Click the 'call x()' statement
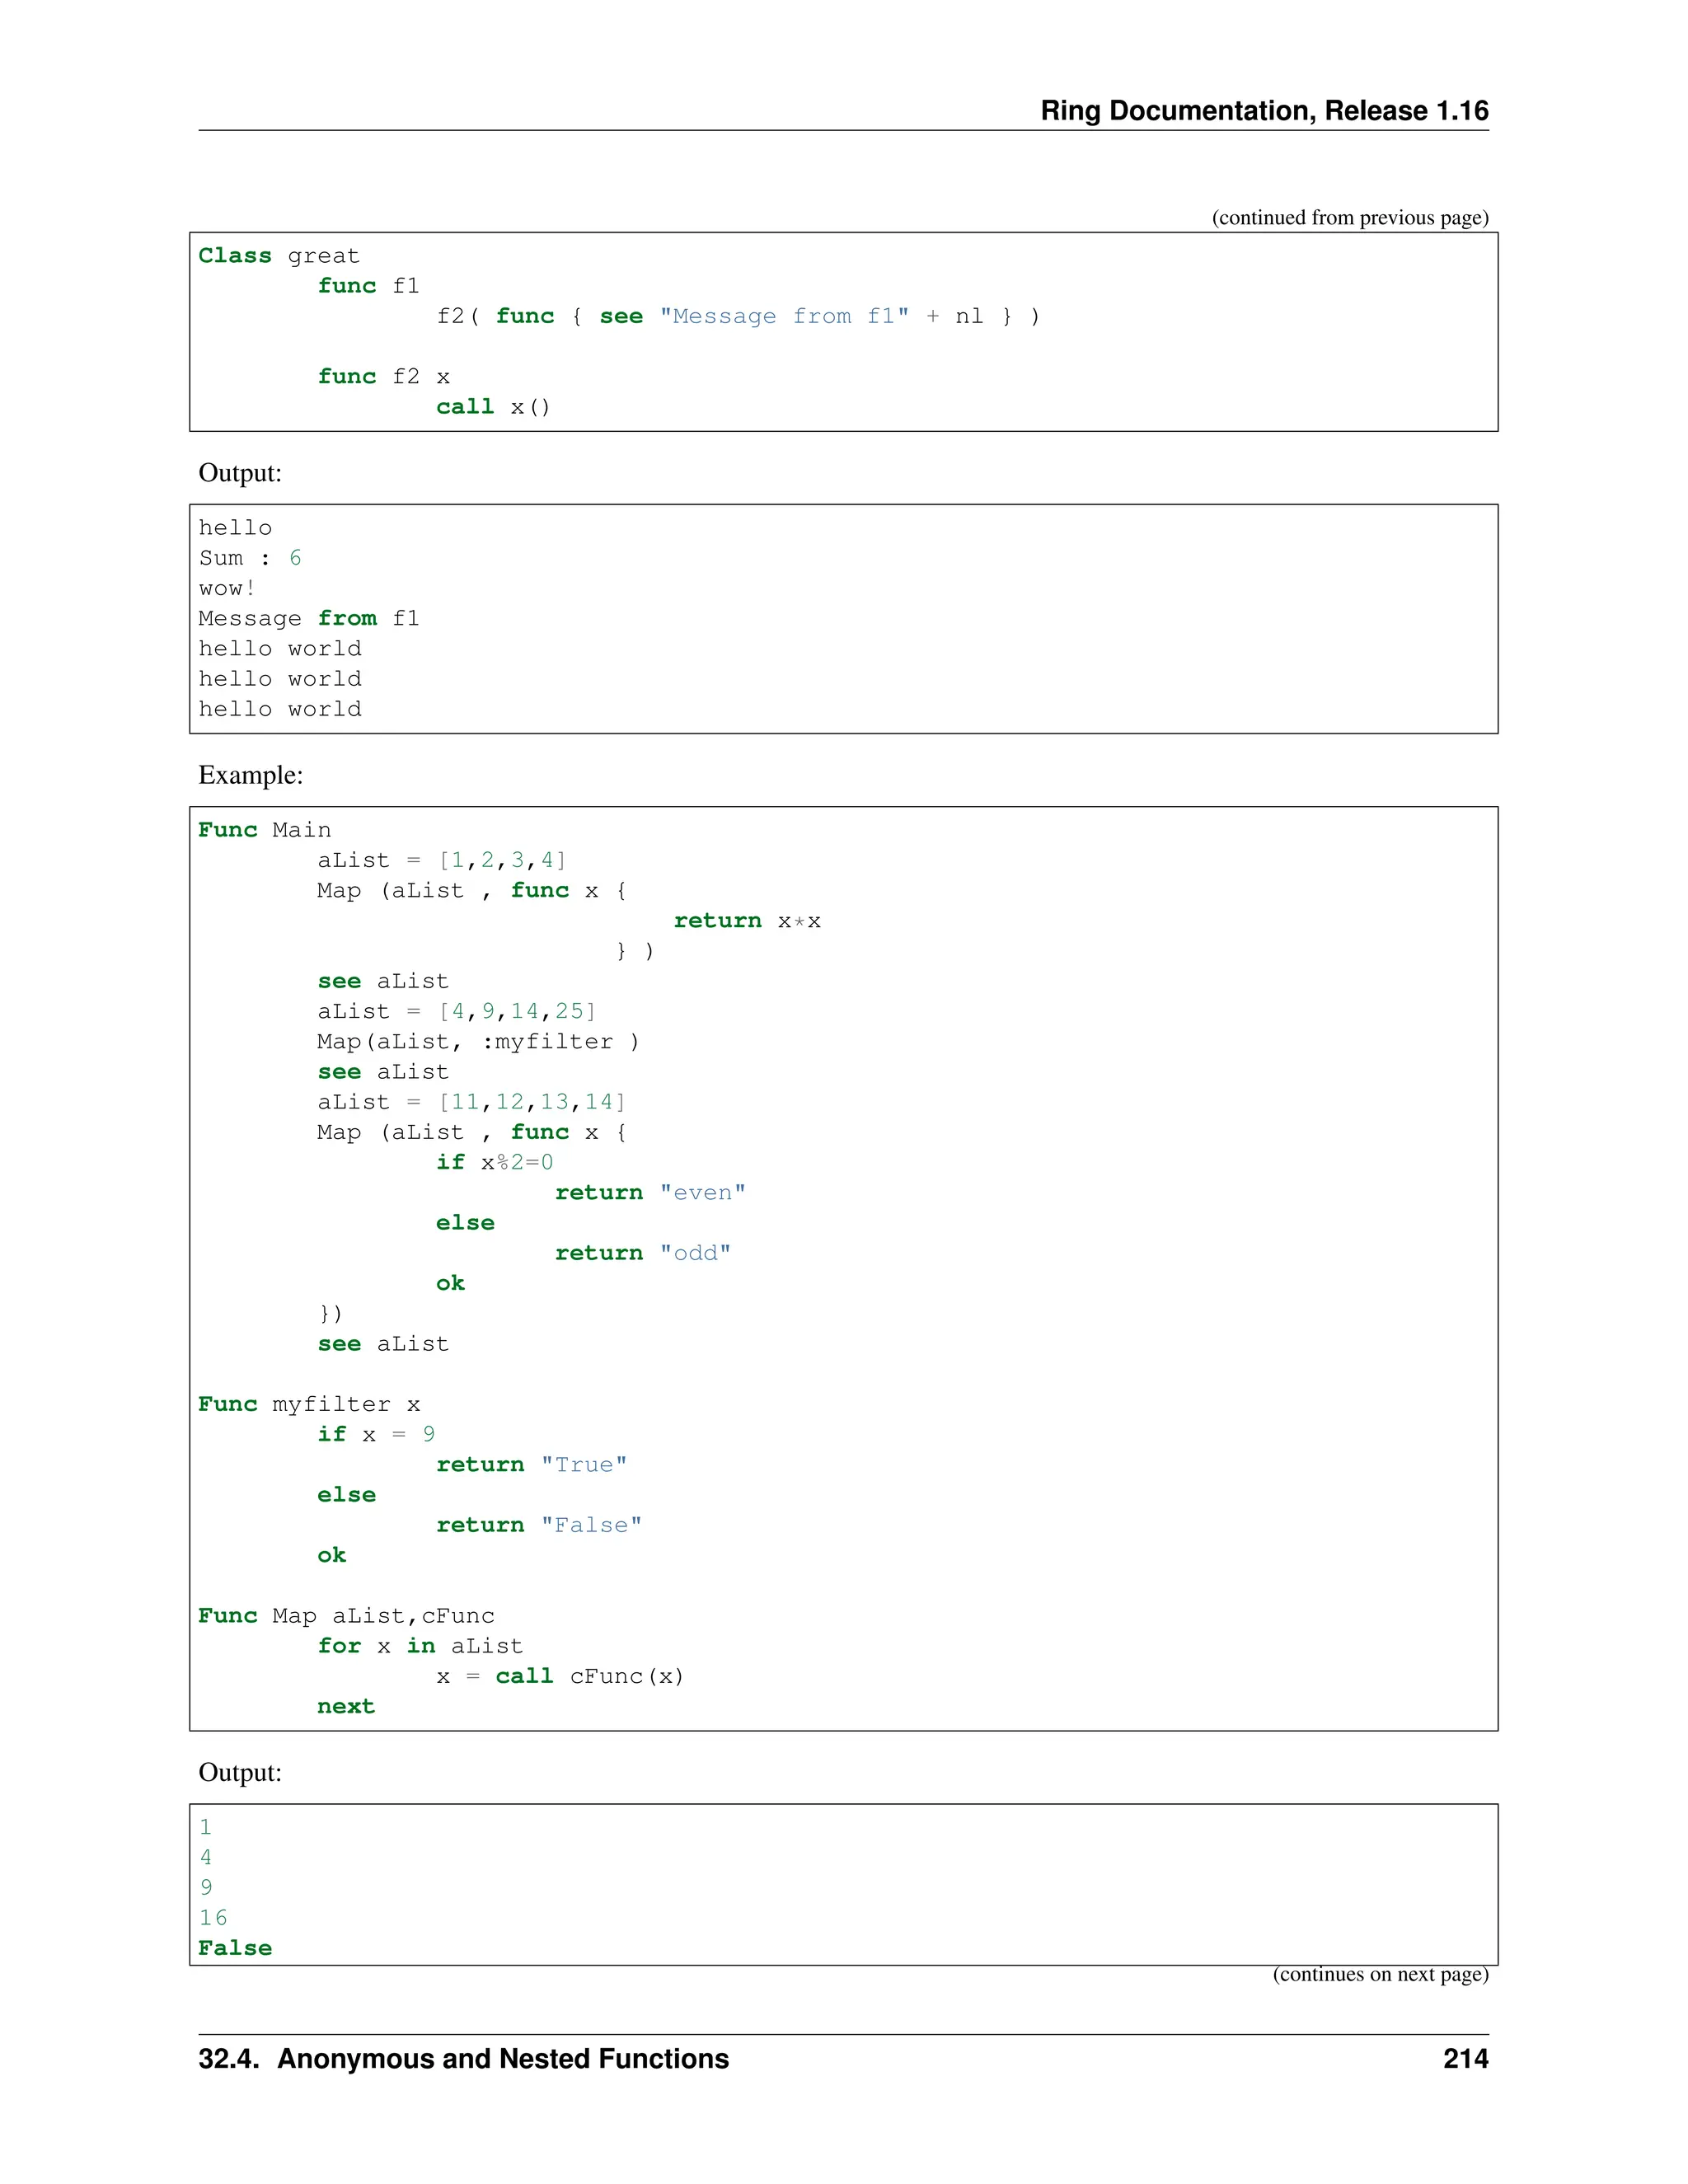The image size is (1688, 2184). click(493, 407)
